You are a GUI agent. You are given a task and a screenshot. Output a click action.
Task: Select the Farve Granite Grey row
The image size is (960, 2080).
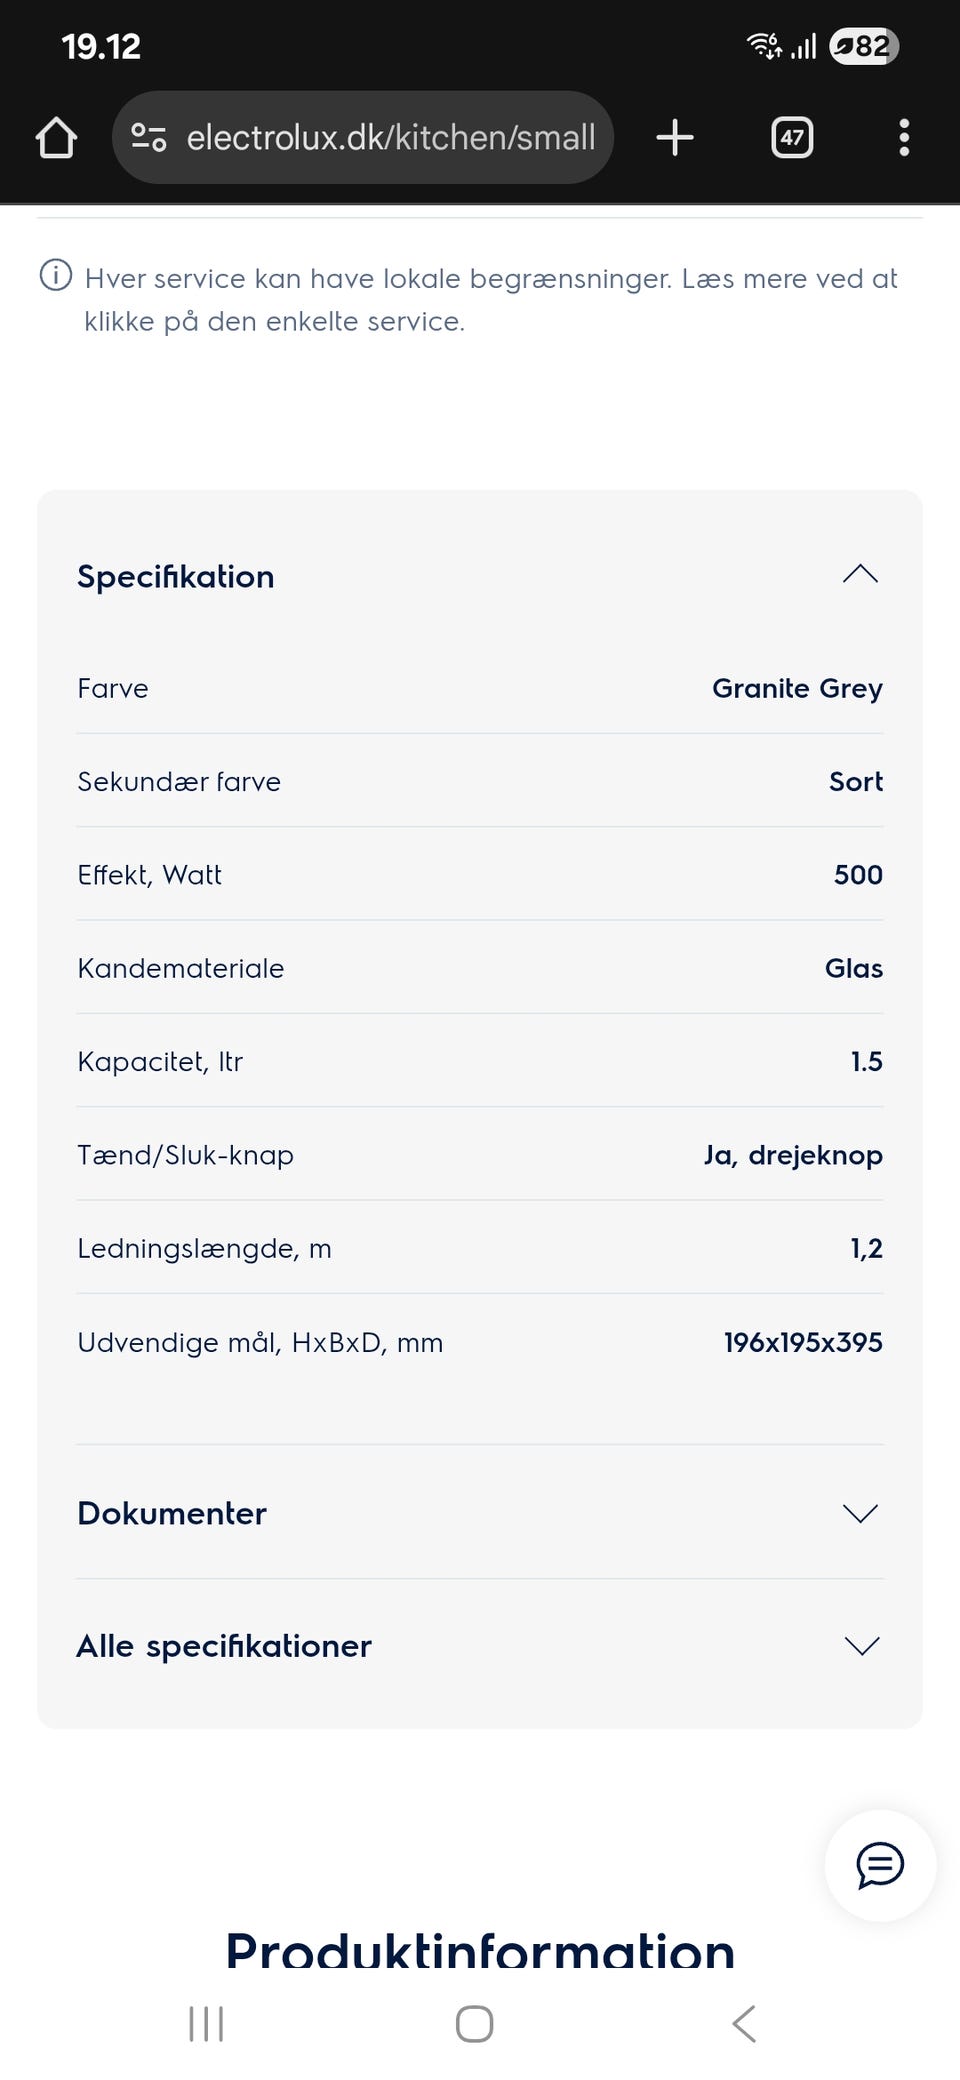click(x=480, y=689)
